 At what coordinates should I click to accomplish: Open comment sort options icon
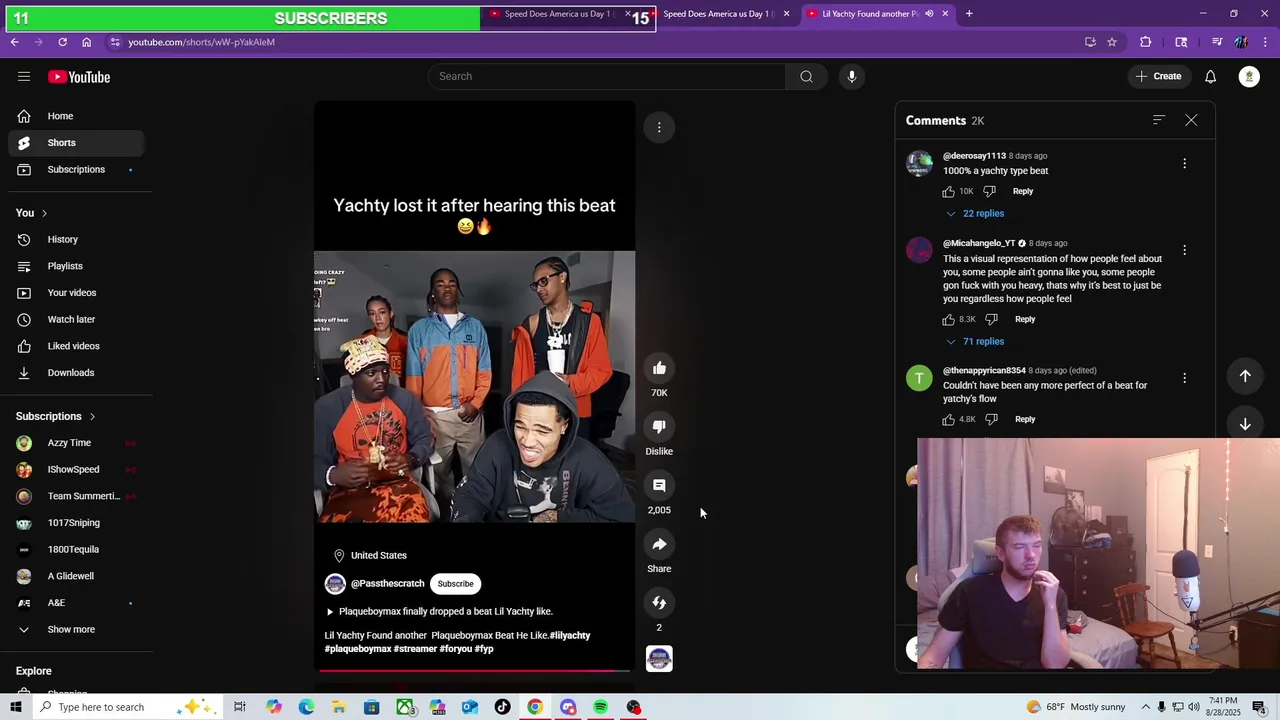point(1159,120)
